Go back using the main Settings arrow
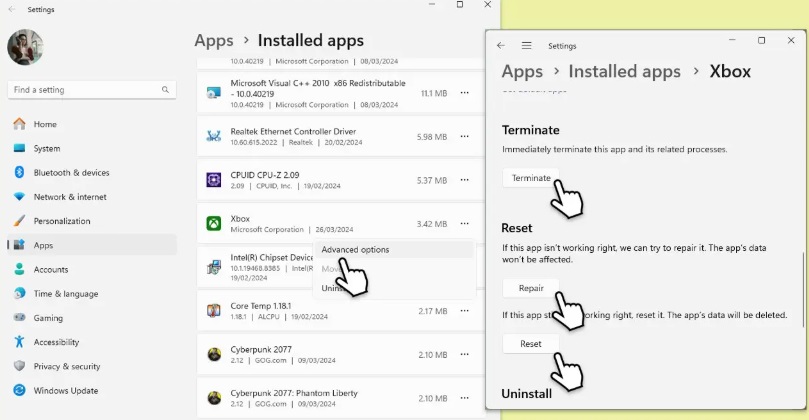The height and width of the screenshot is (420, 809). coord(12,9)
